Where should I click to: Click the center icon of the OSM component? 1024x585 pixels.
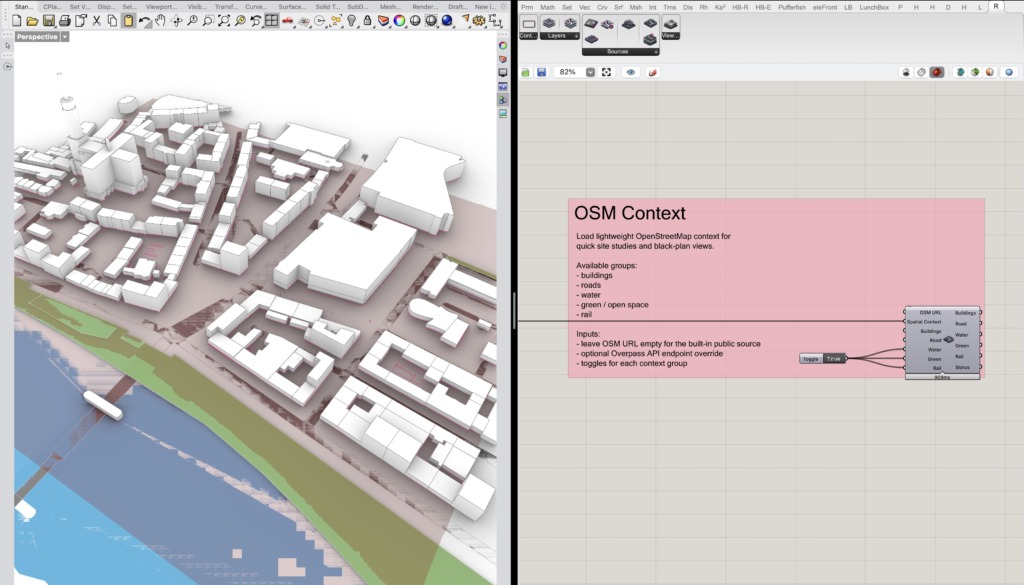(x=948, y=340)
